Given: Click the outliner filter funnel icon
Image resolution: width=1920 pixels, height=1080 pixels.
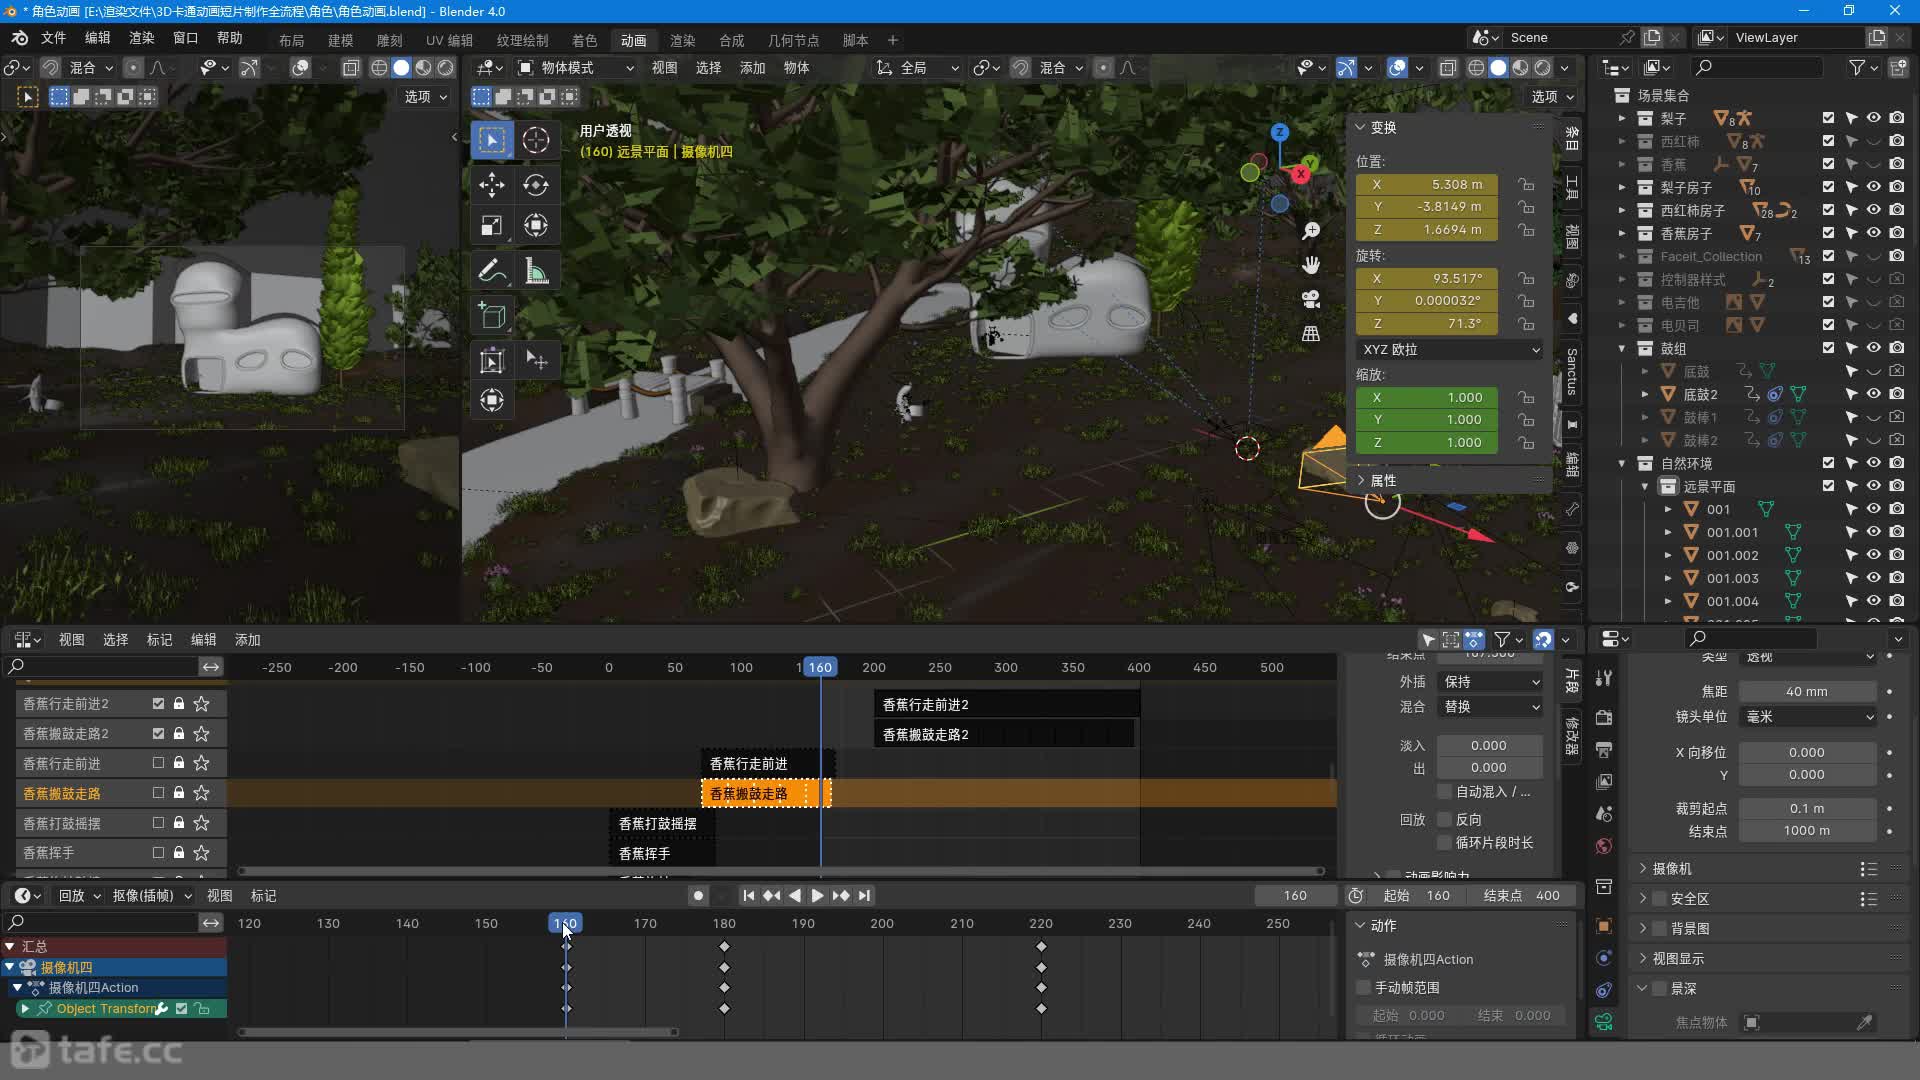Looking at the screenshot, I should click(x=1857, y=67).
